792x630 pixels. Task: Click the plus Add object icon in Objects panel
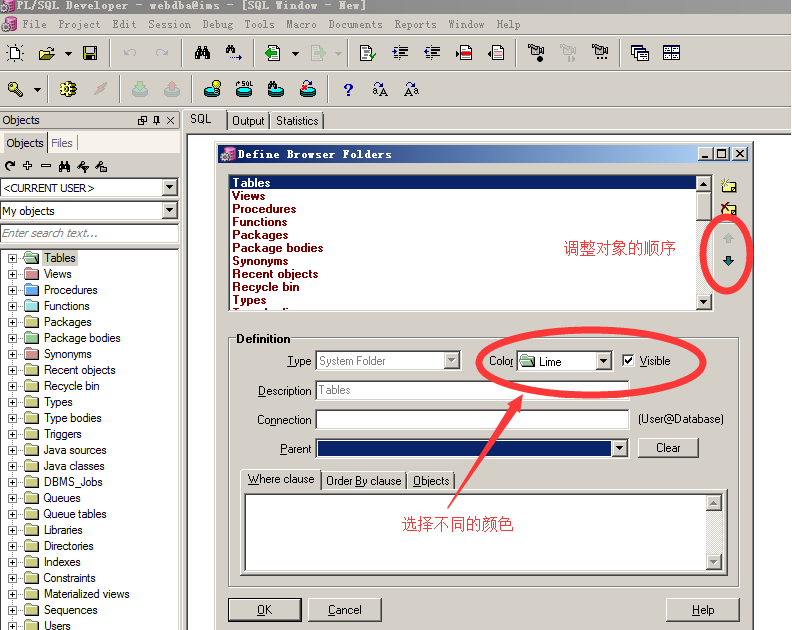[28, 166]
